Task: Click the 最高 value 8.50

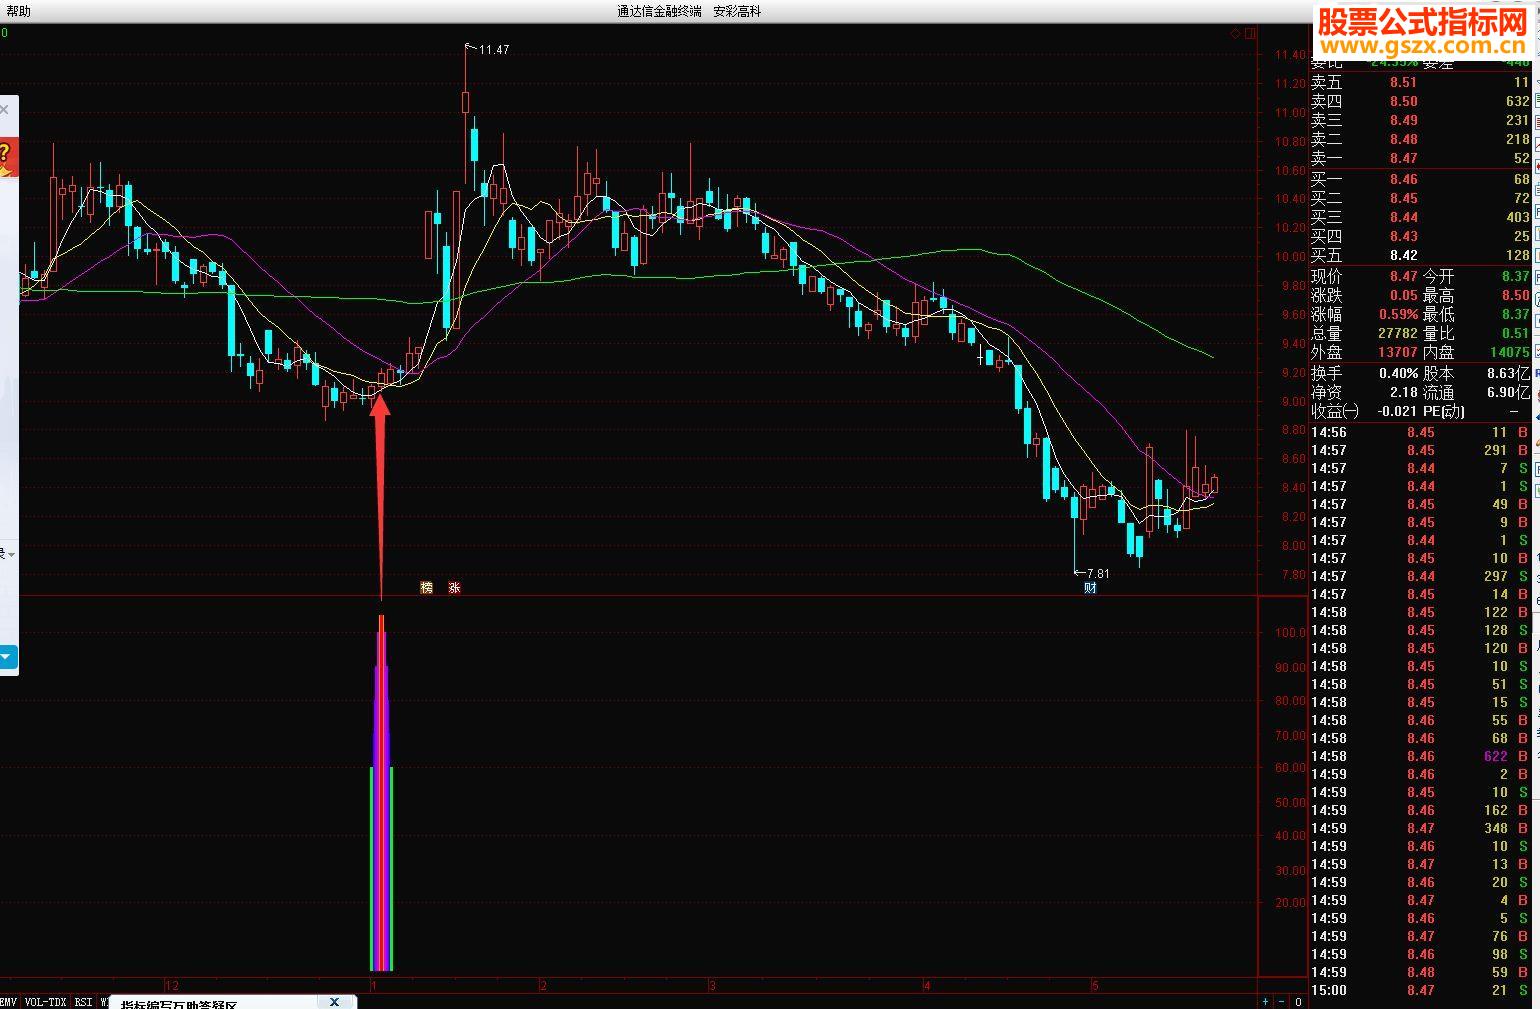Action: 1515,295
